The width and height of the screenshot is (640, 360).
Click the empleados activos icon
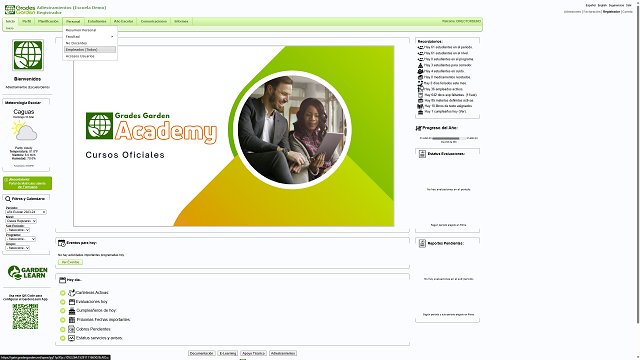click(x=420, y=89)
